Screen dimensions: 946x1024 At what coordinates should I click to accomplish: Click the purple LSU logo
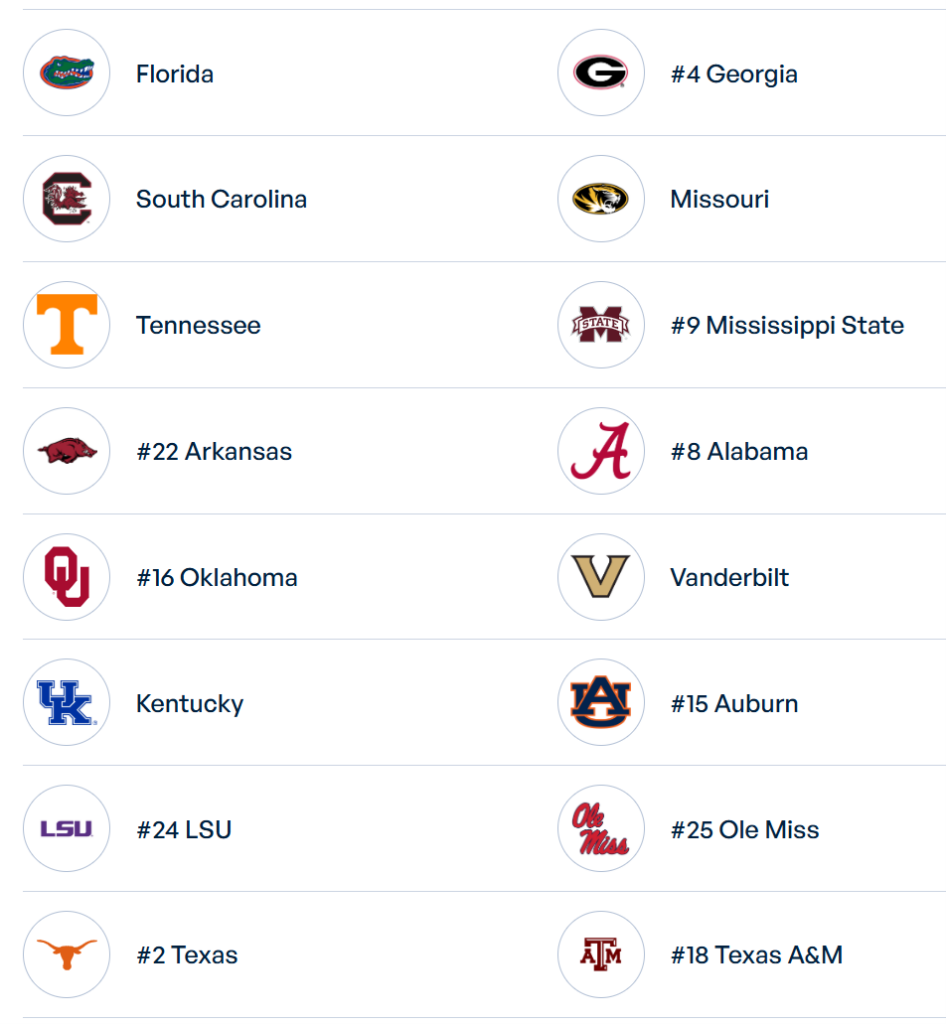67,829
